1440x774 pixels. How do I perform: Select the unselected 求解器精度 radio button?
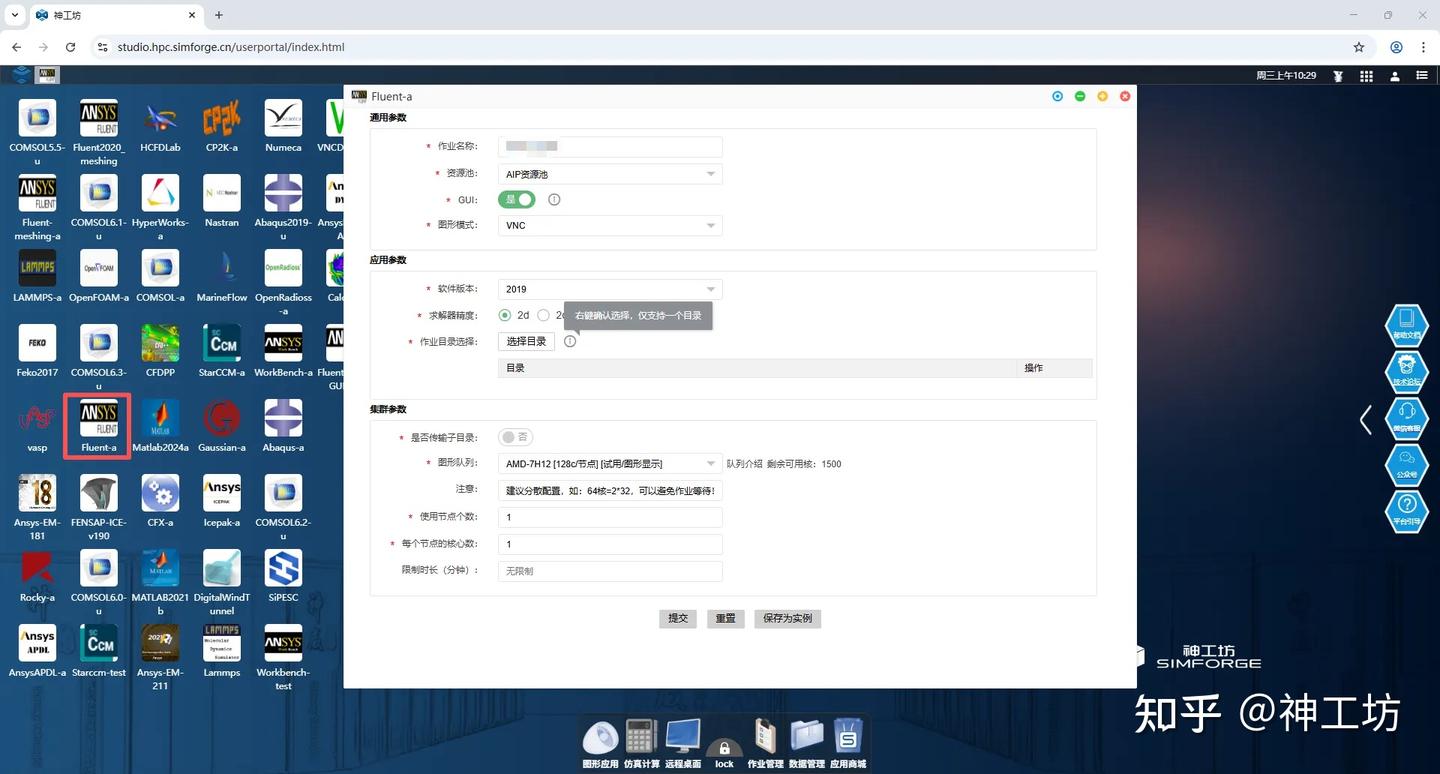coord(543,315)
